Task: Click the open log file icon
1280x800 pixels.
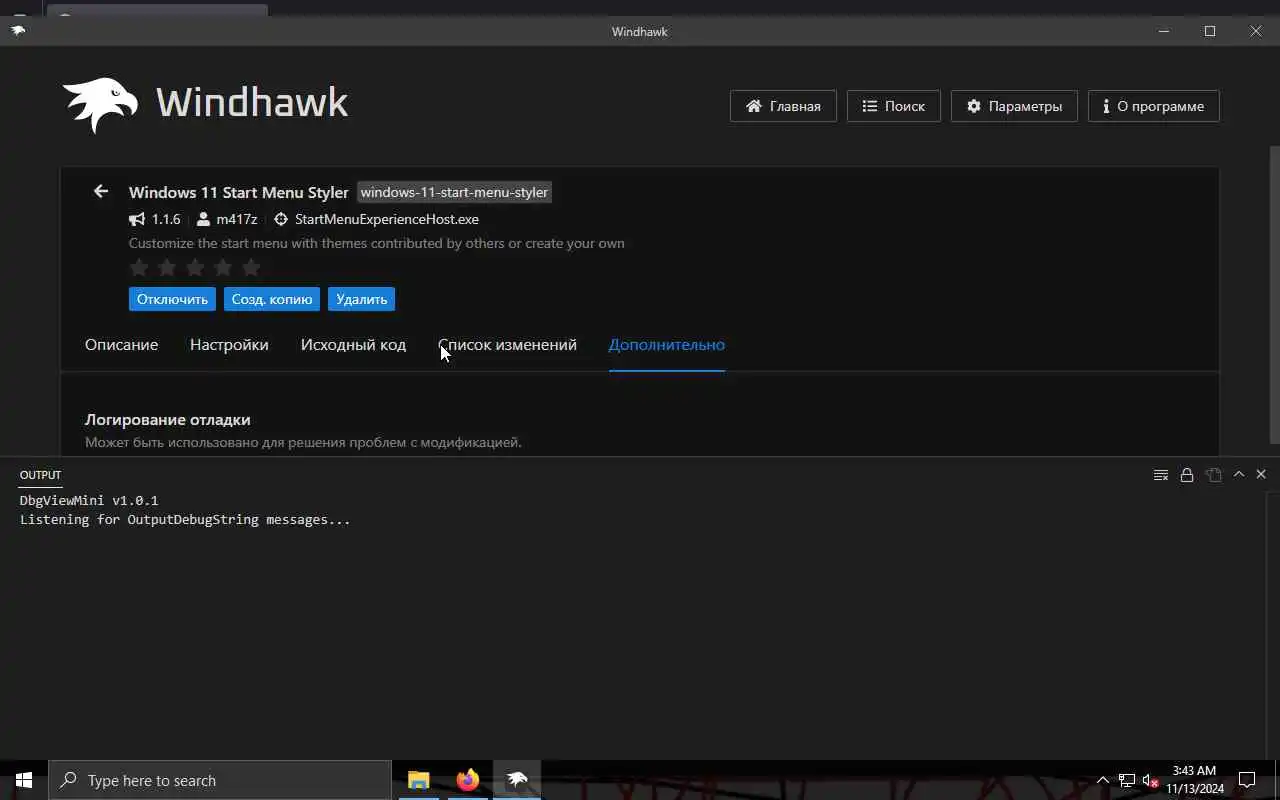Action: 1213,475
